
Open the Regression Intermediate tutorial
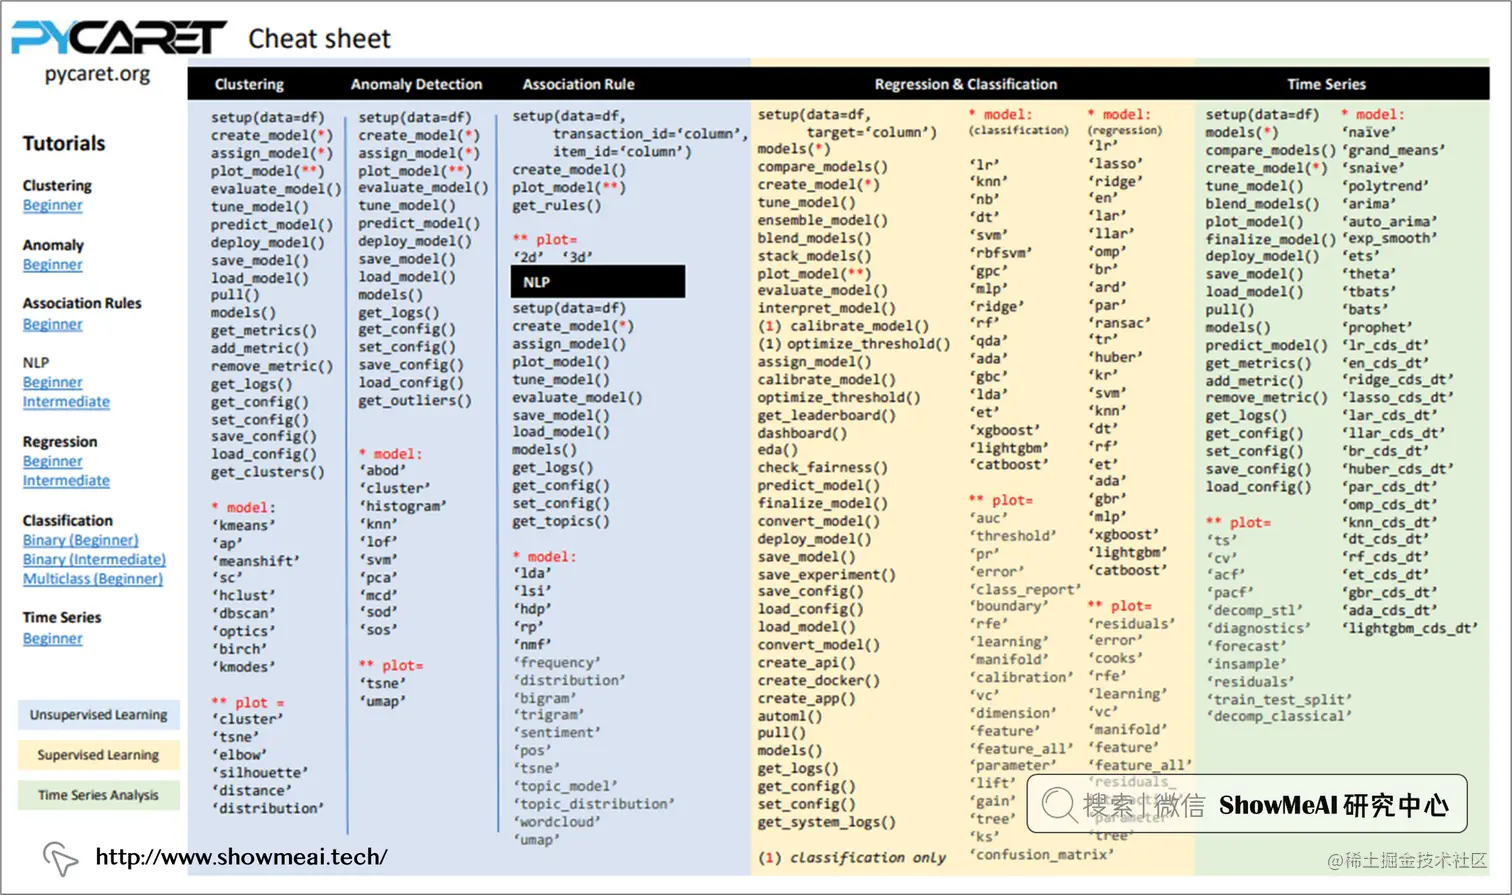(66, 481)
